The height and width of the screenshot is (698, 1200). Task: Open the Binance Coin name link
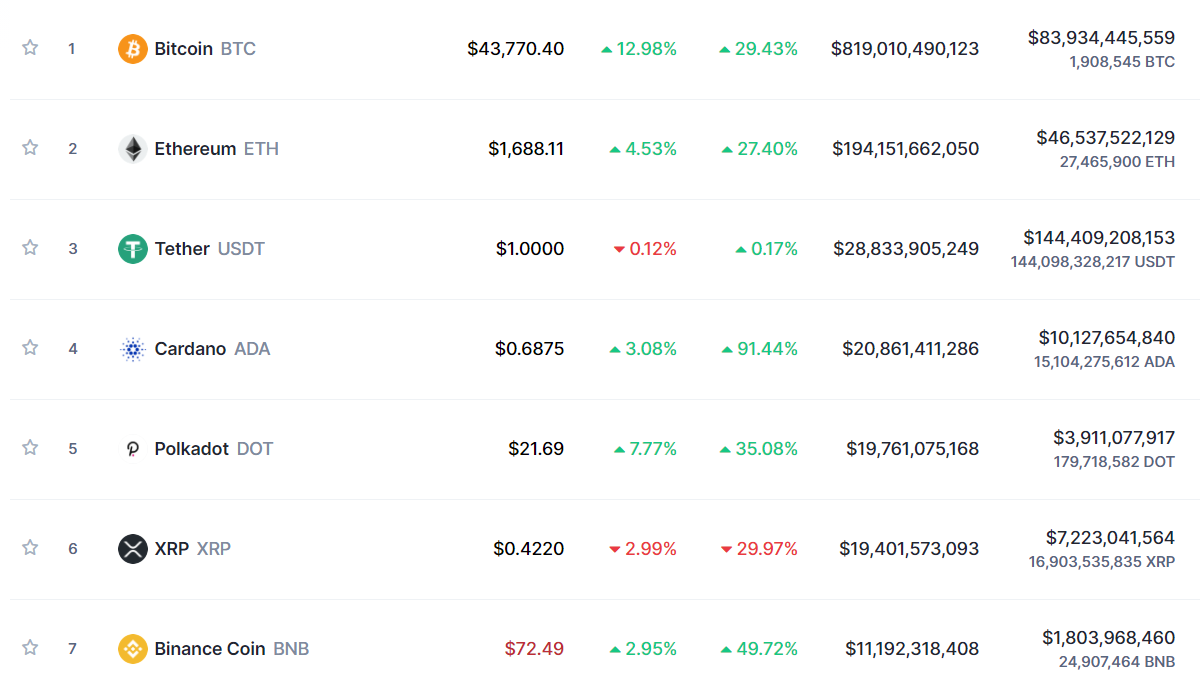click(210, 649)
